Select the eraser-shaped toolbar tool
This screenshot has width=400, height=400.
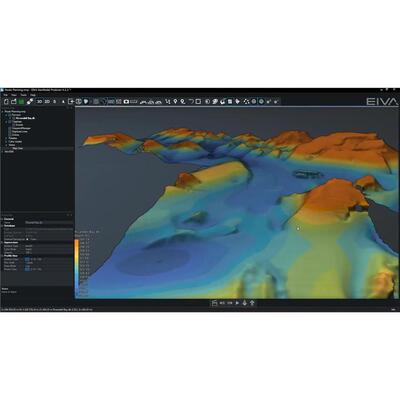point(30,101)
